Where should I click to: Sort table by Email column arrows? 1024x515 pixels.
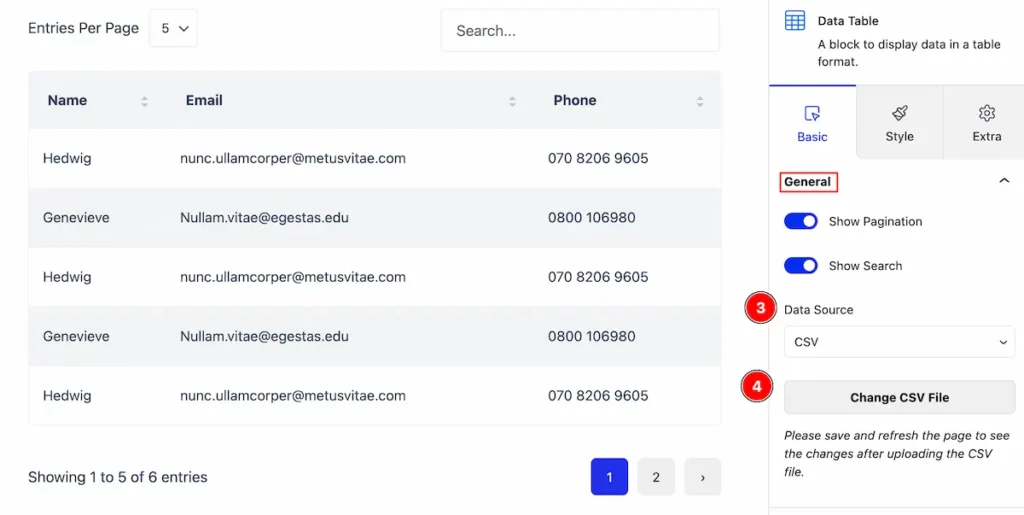tap(512, 101)
